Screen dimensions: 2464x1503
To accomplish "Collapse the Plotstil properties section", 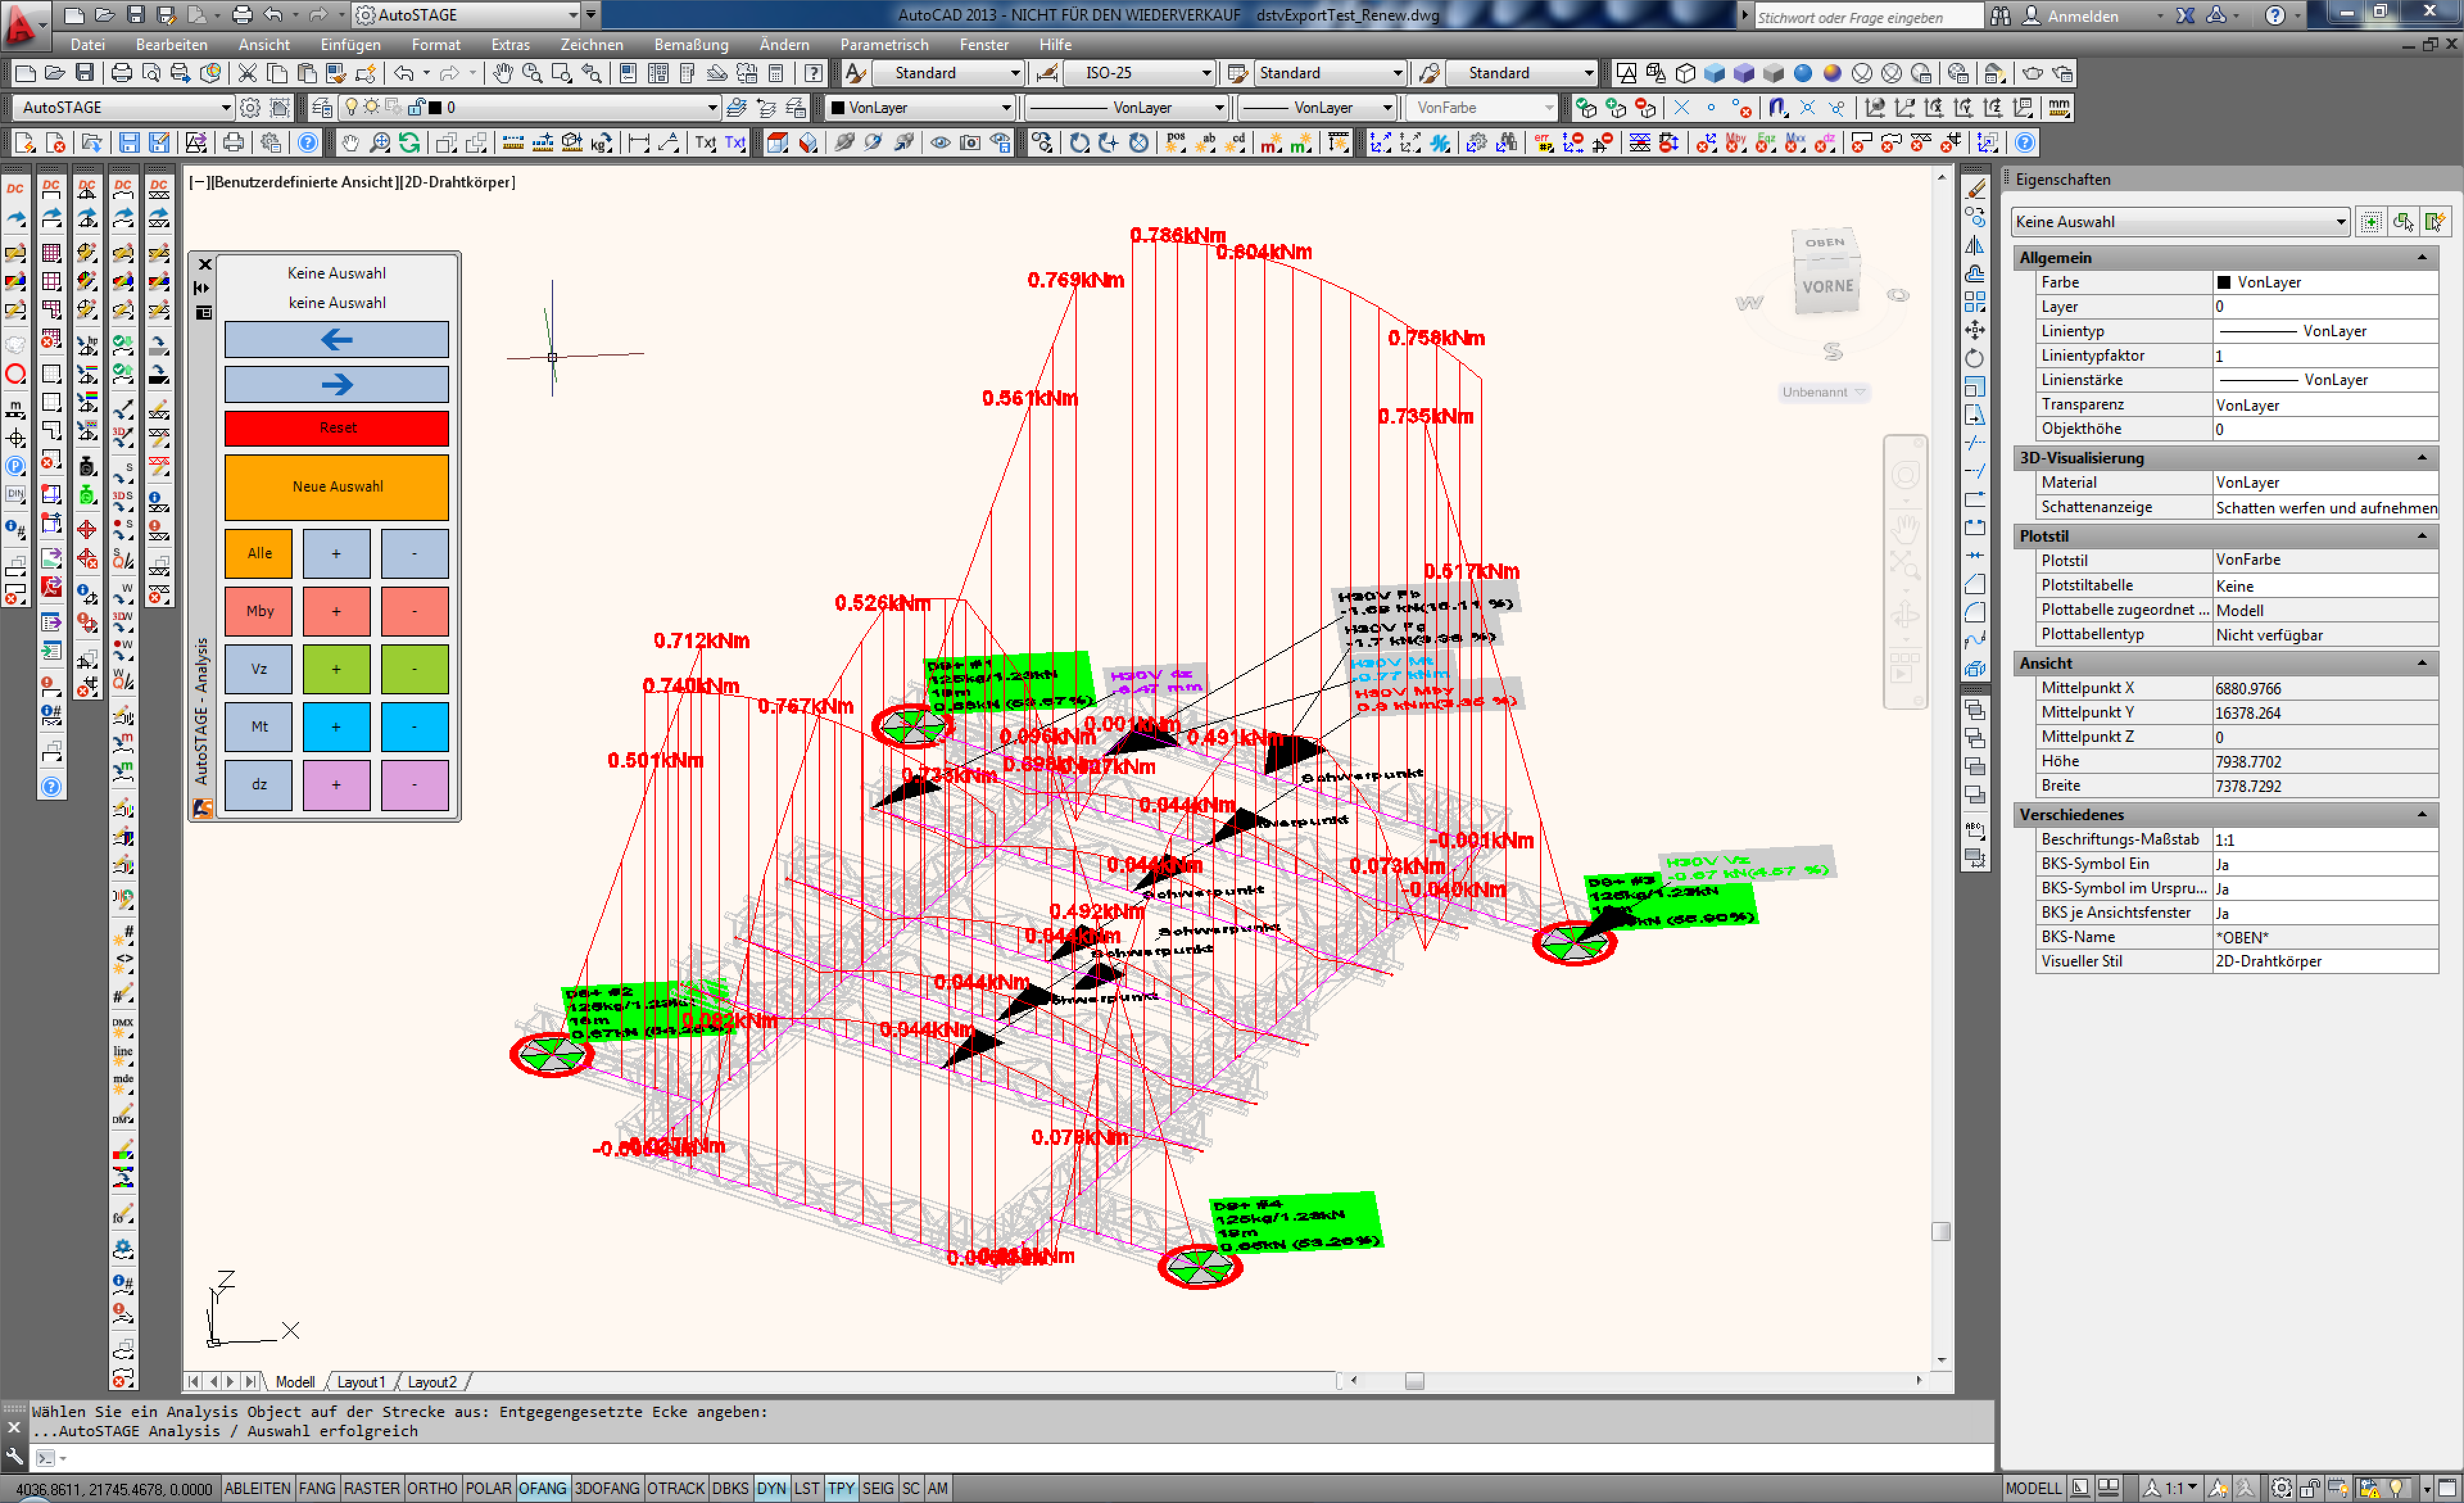I will pos(2422,536).
